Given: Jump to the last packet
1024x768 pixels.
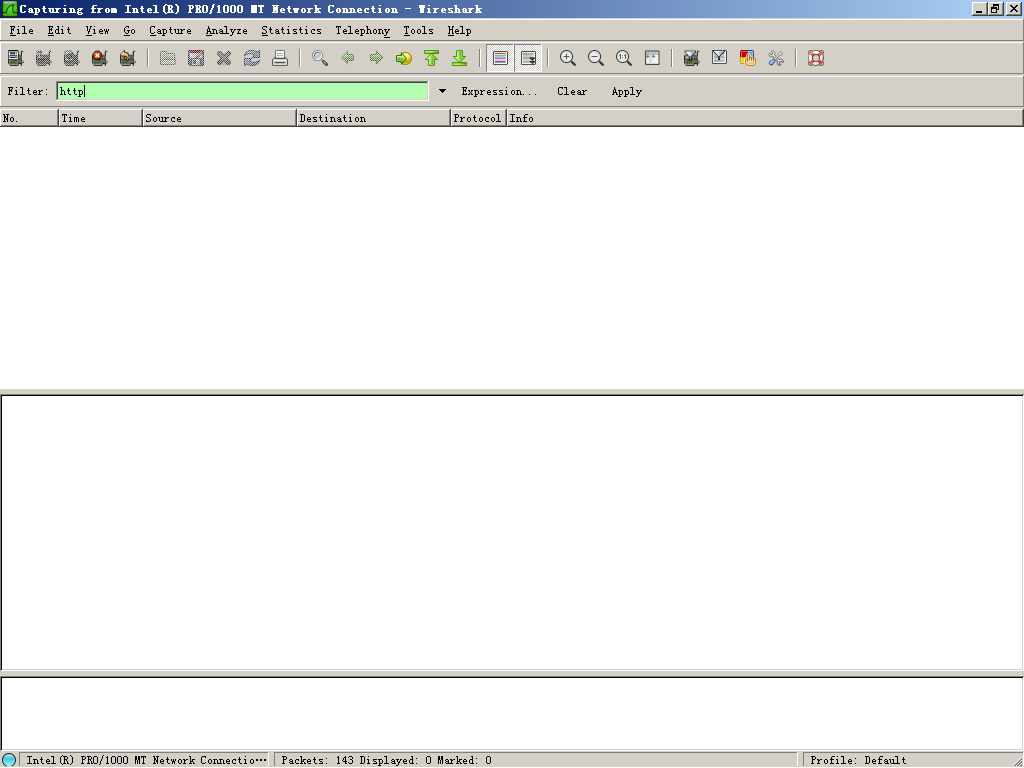Looking at the screenshot, I should pos(460,58).
